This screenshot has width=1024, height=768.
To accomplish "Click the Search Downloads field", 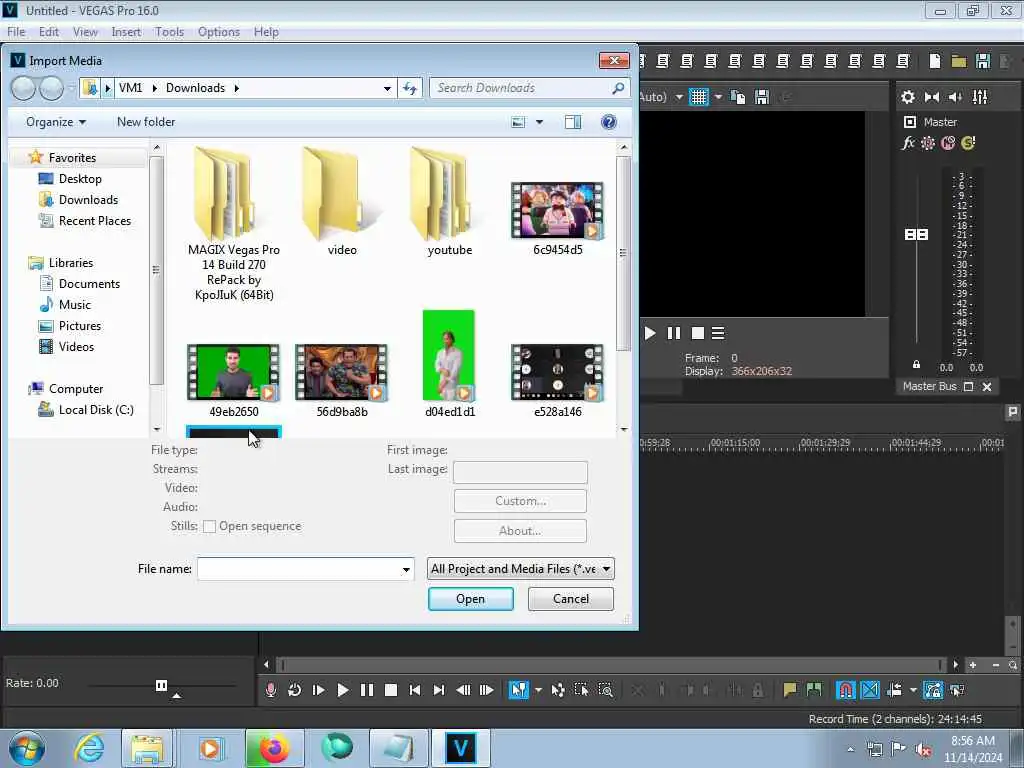I will [529, 88].
